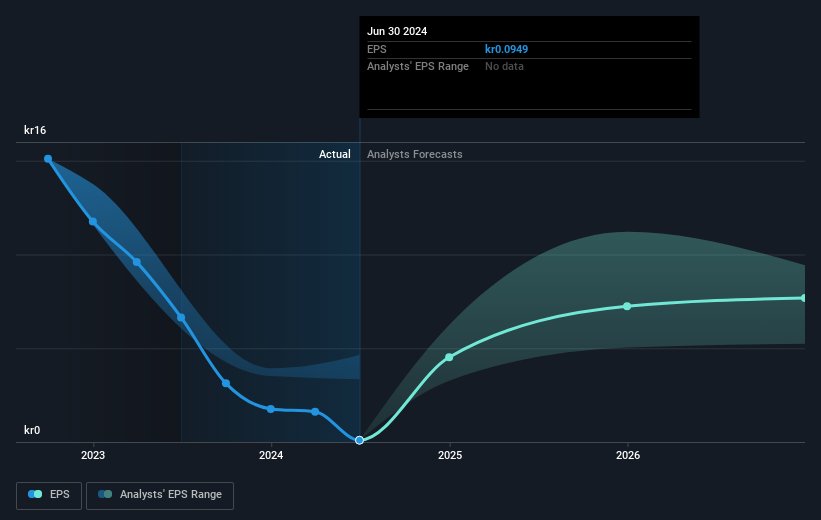Select the EPS data point between 2024 and mid-2024

pyautogui.click(x=315, y=412)
